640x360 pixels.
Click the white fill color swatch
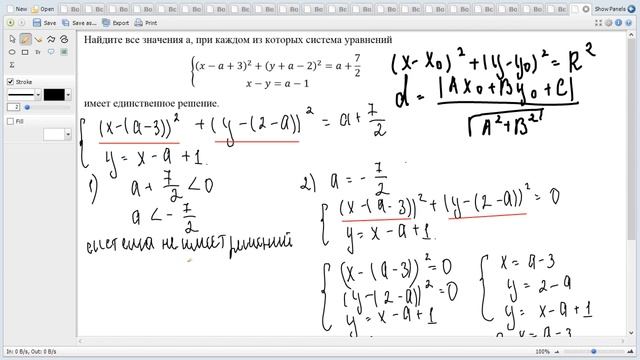(x=54, y=134)
